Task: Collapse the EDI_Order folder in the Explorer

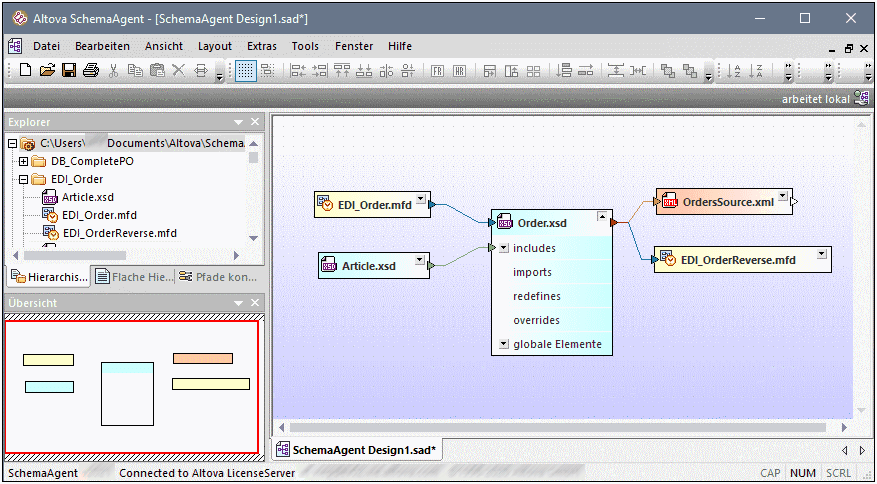Action: tap(24, 179)
